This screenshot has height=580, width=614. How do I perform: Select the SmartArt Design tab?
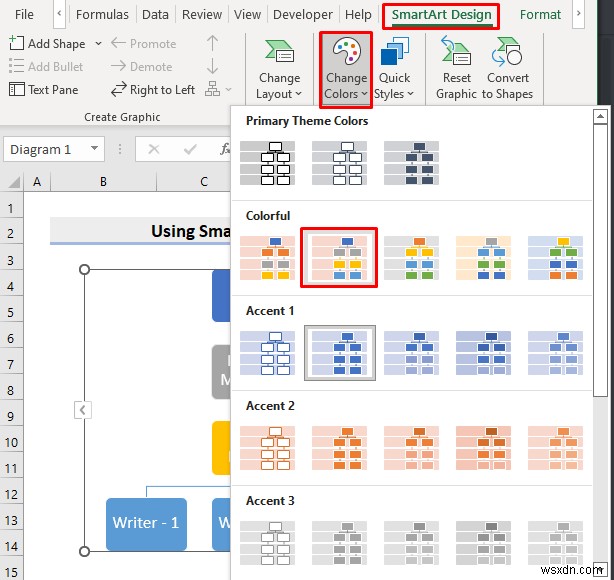pyautogui.click(x=441, y=15)
